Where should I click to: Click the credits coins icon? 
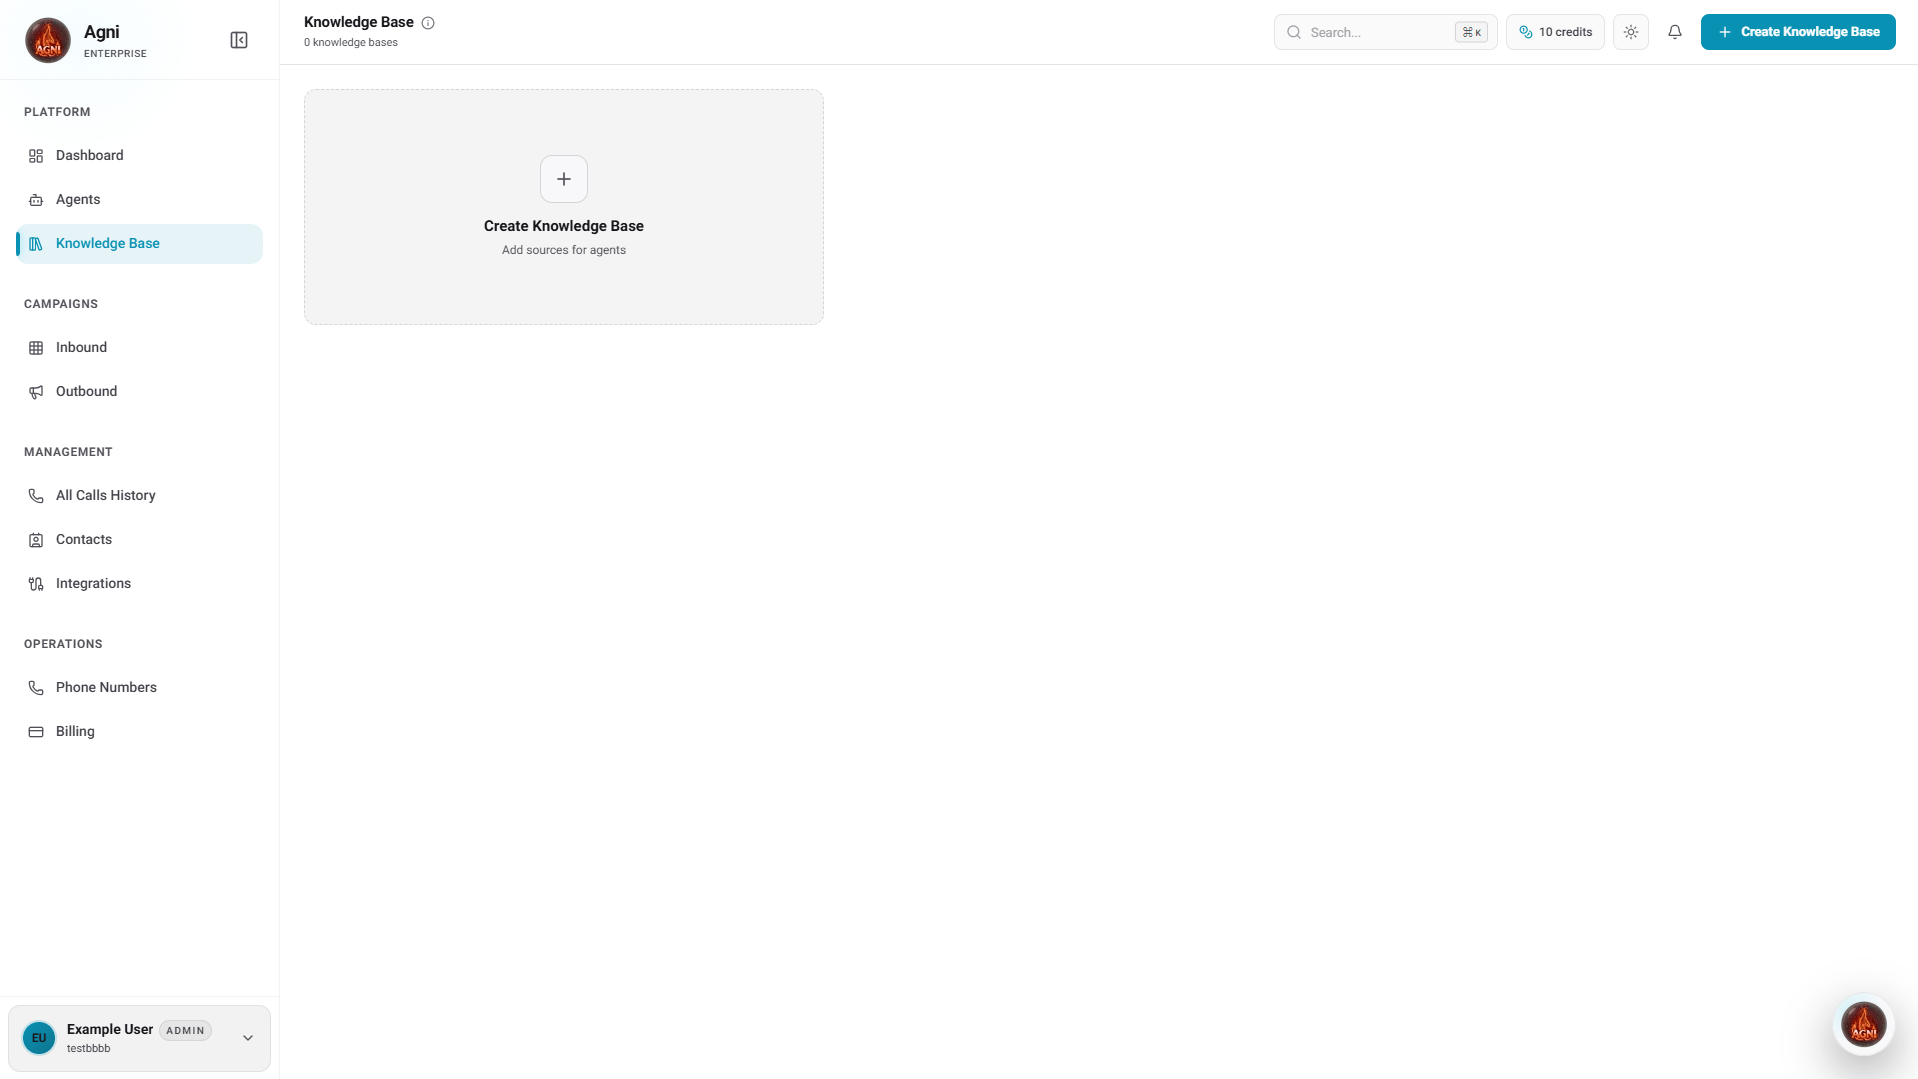1526,32
